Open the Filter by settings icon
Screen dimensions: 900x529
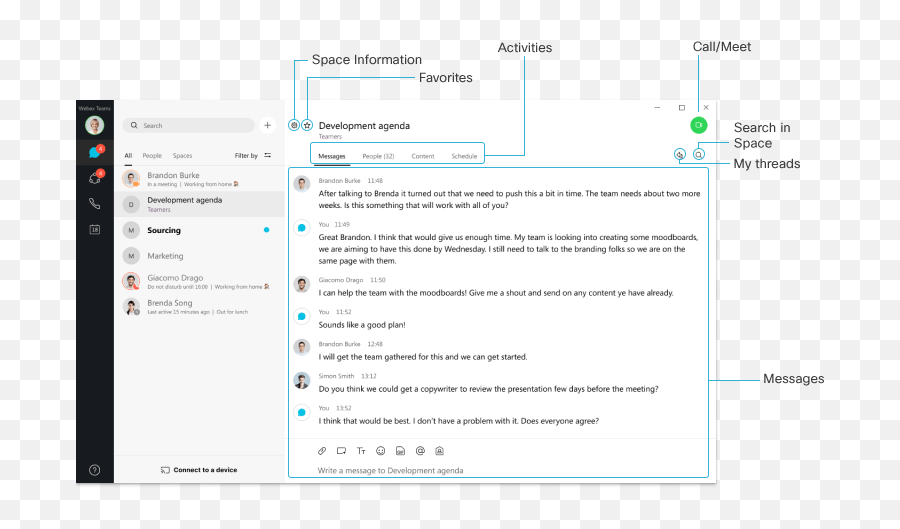(x=267, y=155)
